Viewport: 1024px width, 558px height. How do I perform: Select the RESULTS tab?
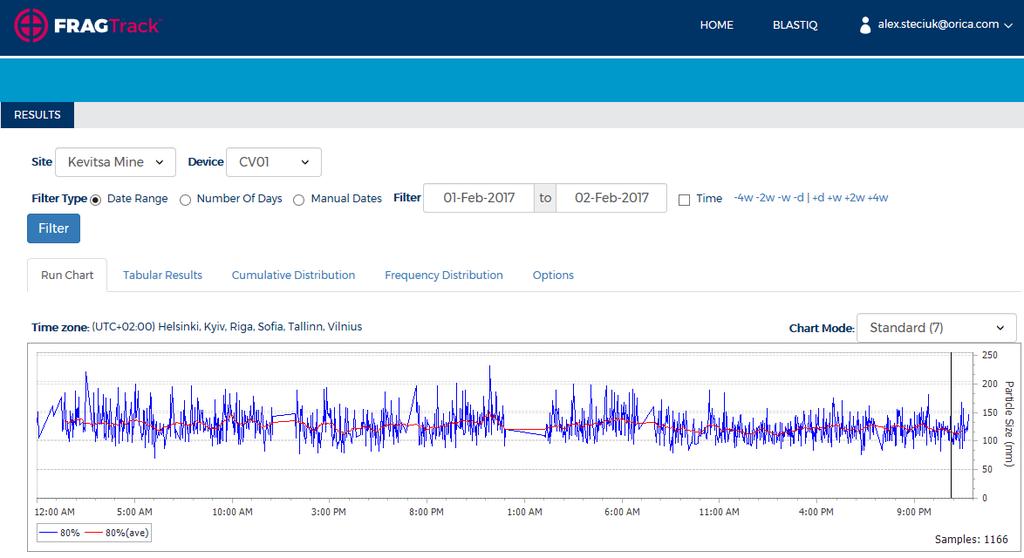[x=37, y=115]
